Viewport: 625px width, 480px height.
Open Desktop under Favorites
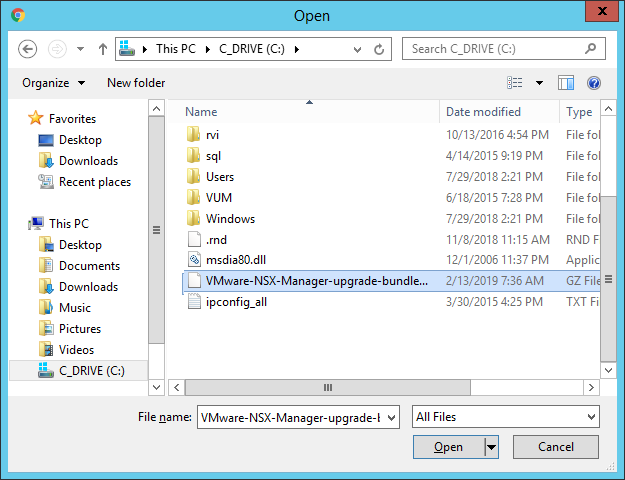[70, 140]
